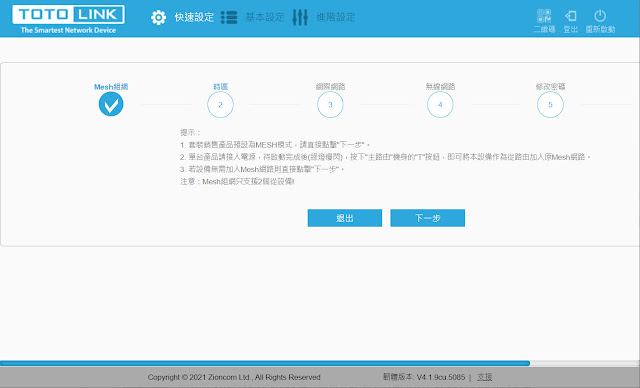
Task: Click the quick setup gear icon
Action: click(x=158, y=18)
